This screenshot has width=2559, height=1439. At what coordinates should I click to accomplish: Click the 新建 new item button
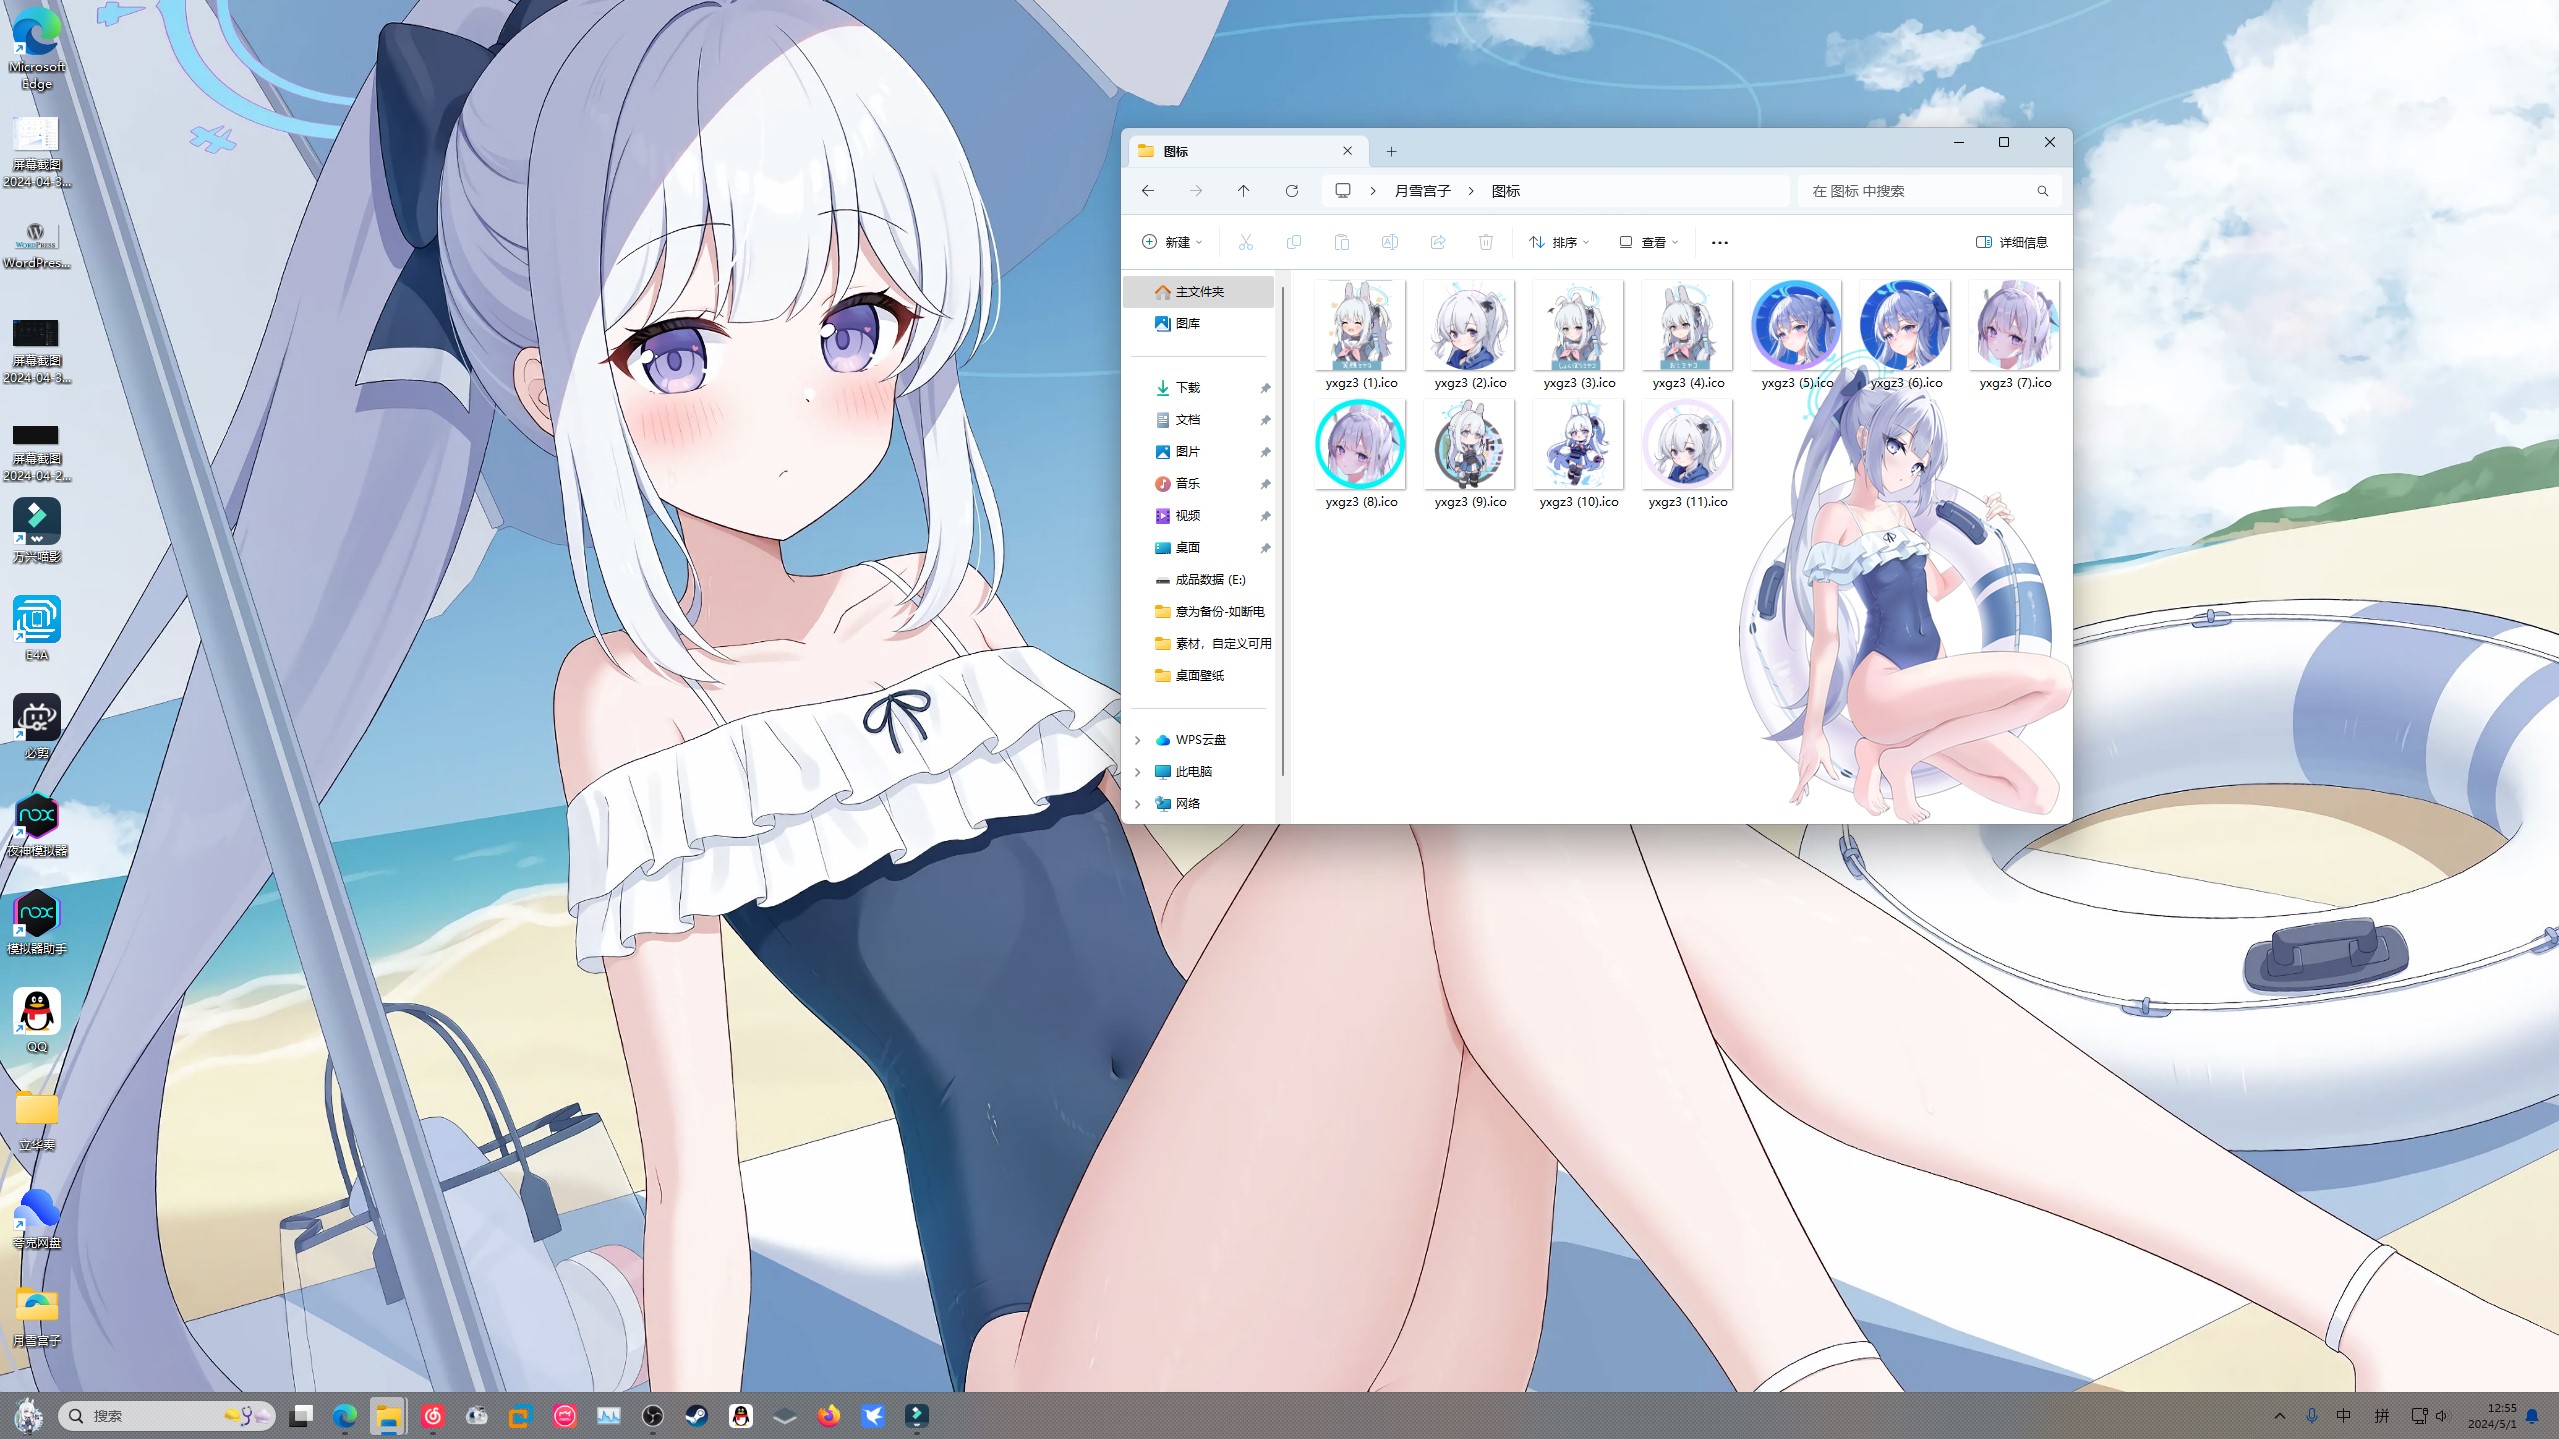point(1171,242)
